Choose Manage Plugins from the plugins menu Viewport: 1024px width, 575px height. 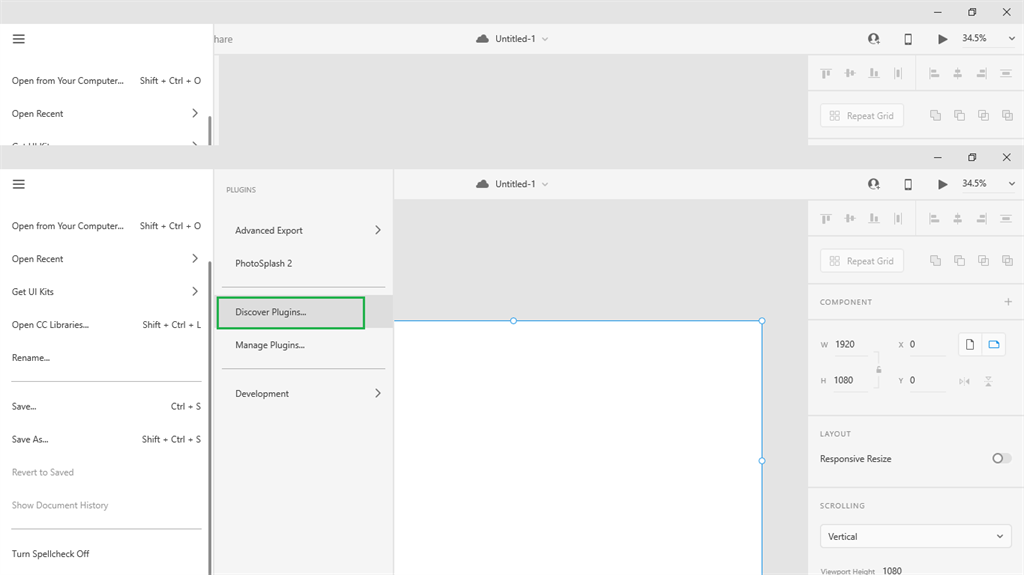click(270, 345)
